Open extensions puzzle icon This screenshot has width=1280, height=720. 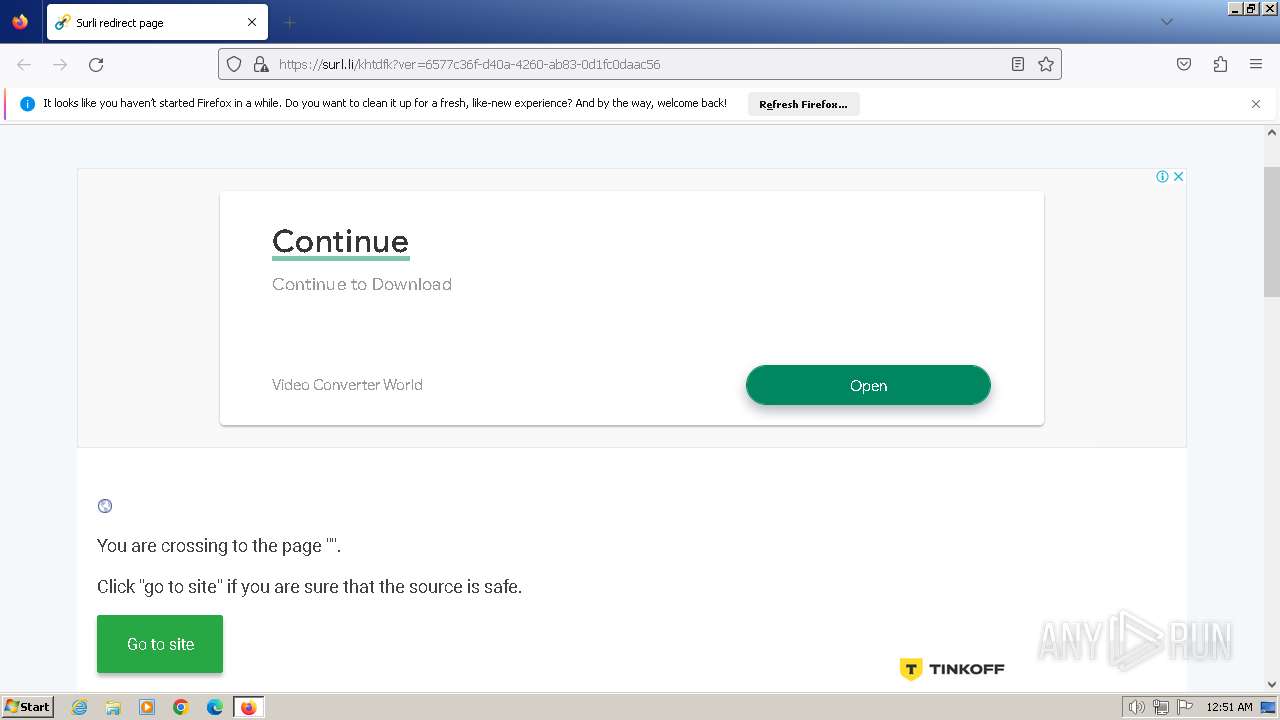(1220, 64)
